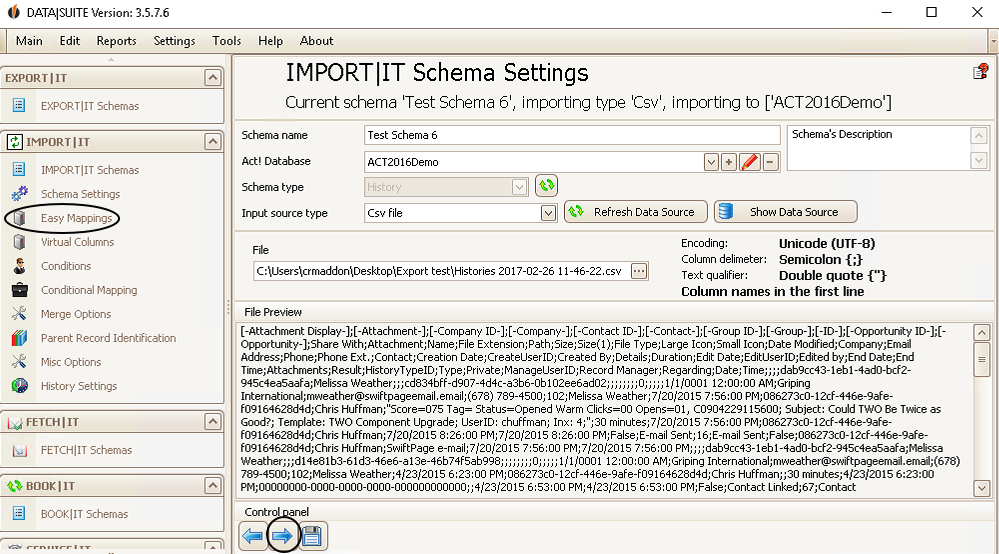This screenshot has height=554, width=999.
Task: Click the Schema name input field
Action: click(572, 135)
